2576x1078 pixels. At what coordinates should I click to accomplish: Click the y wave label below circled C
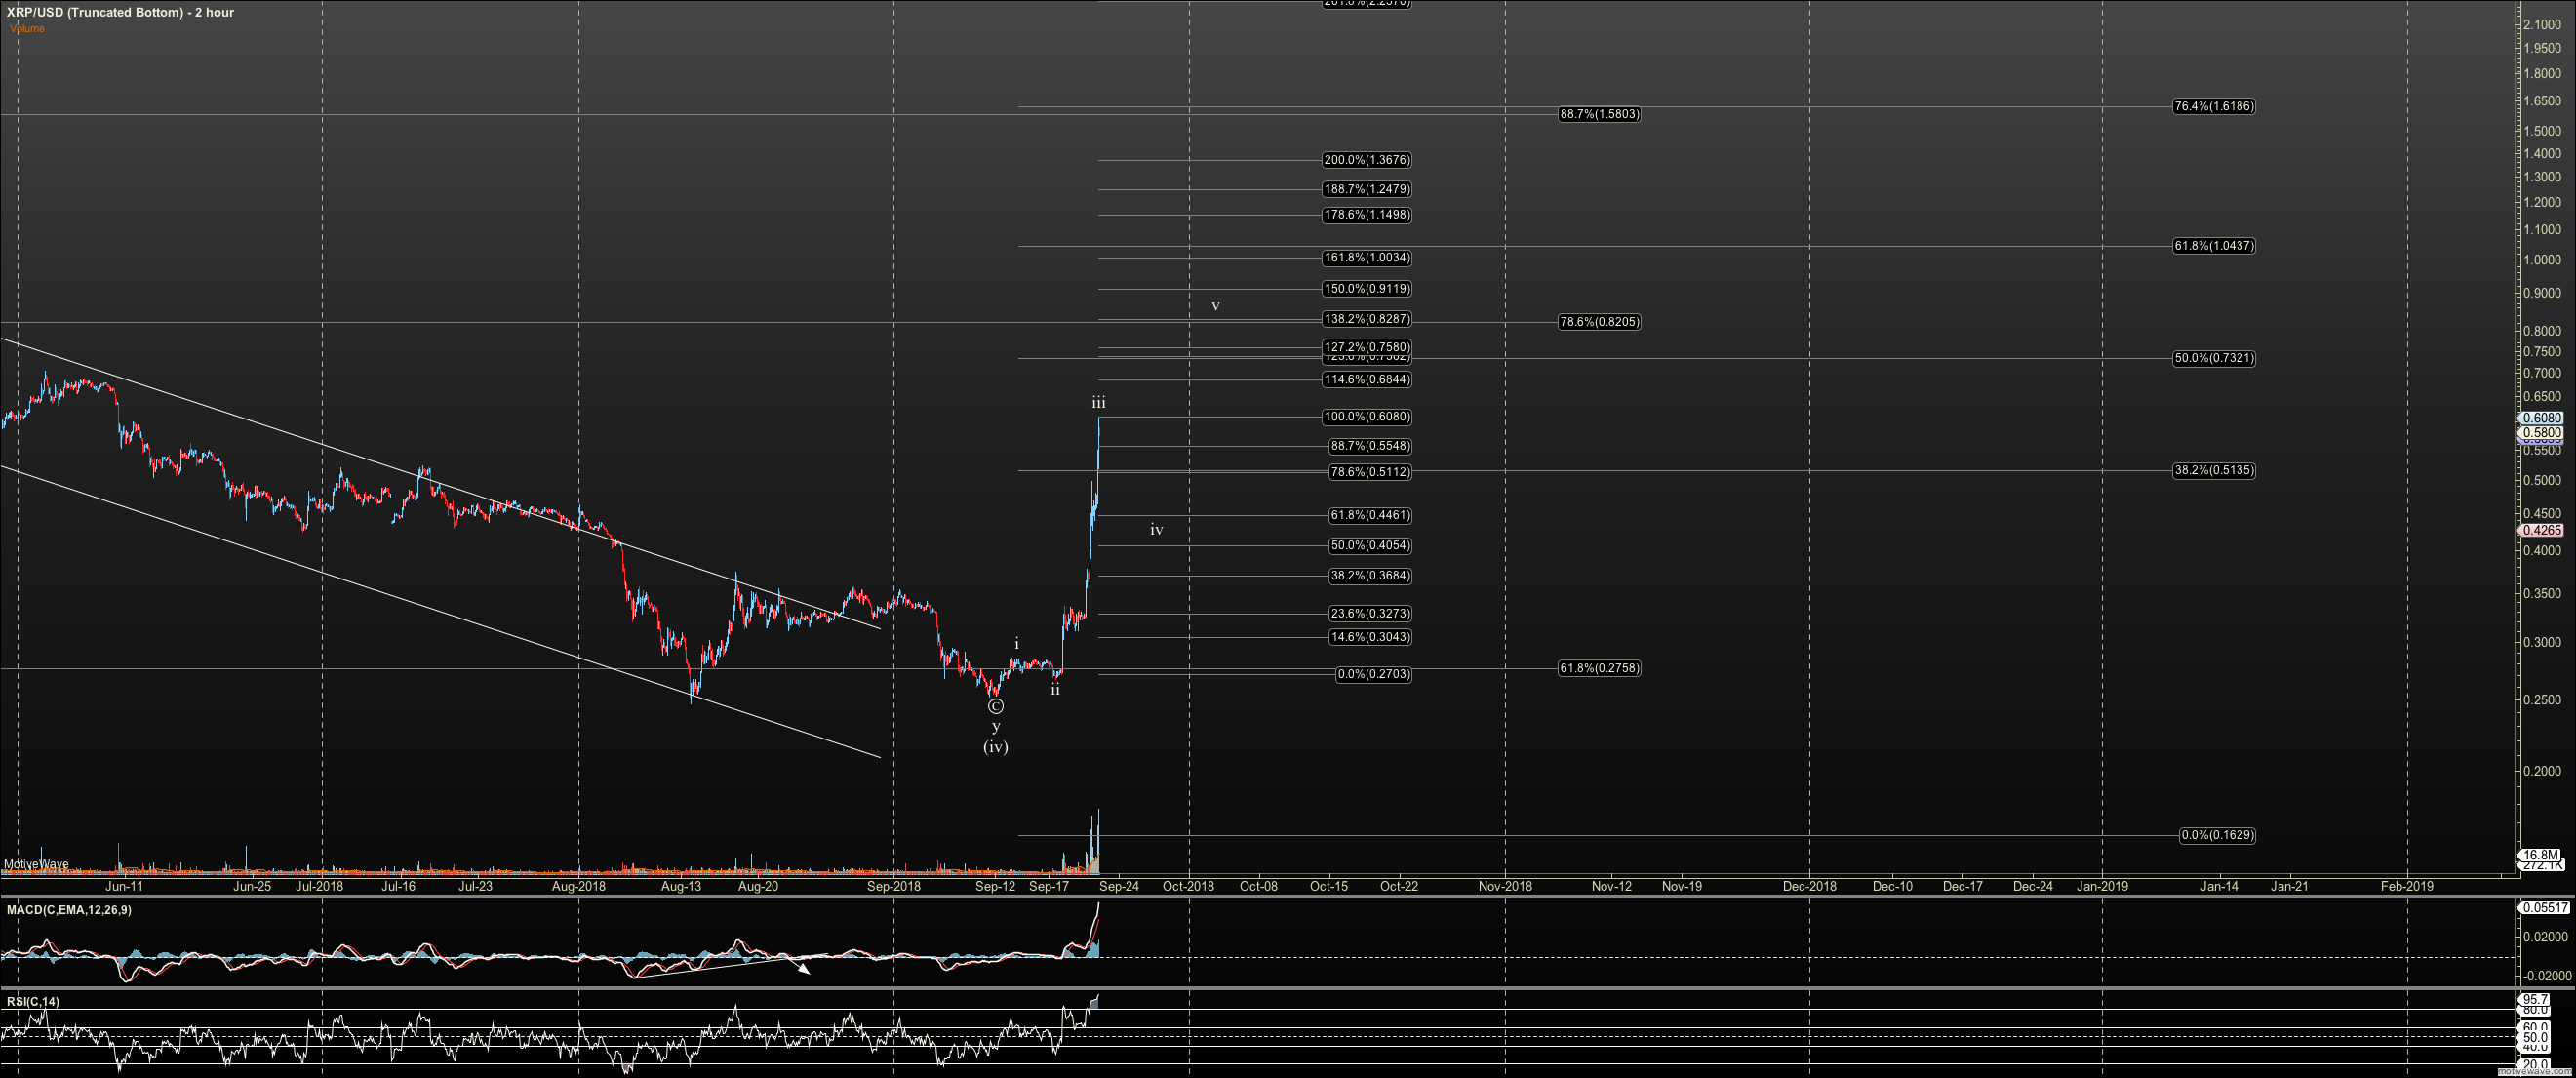(996, 727)
